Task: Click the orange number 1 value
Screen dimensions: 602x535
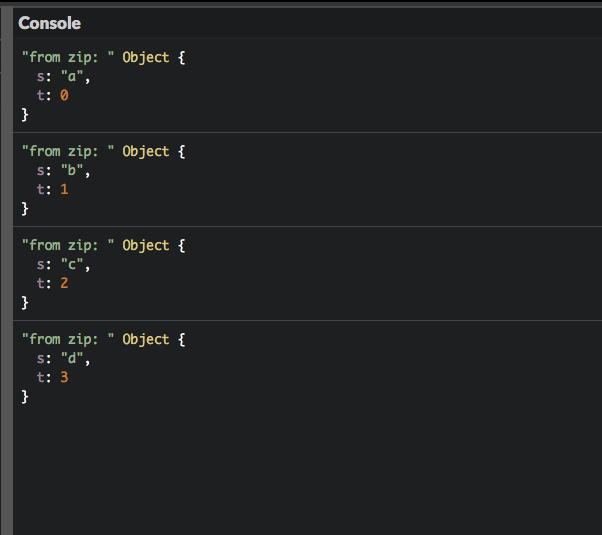Action: coord(64,190)
